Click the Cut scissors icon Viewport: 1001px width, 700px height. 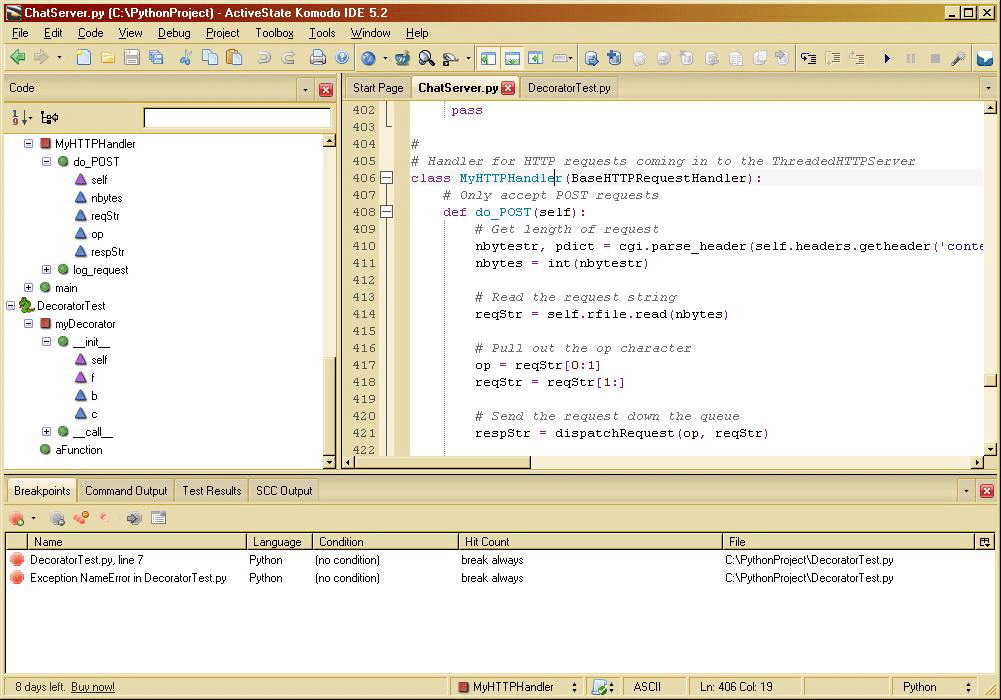click(185, 58)
